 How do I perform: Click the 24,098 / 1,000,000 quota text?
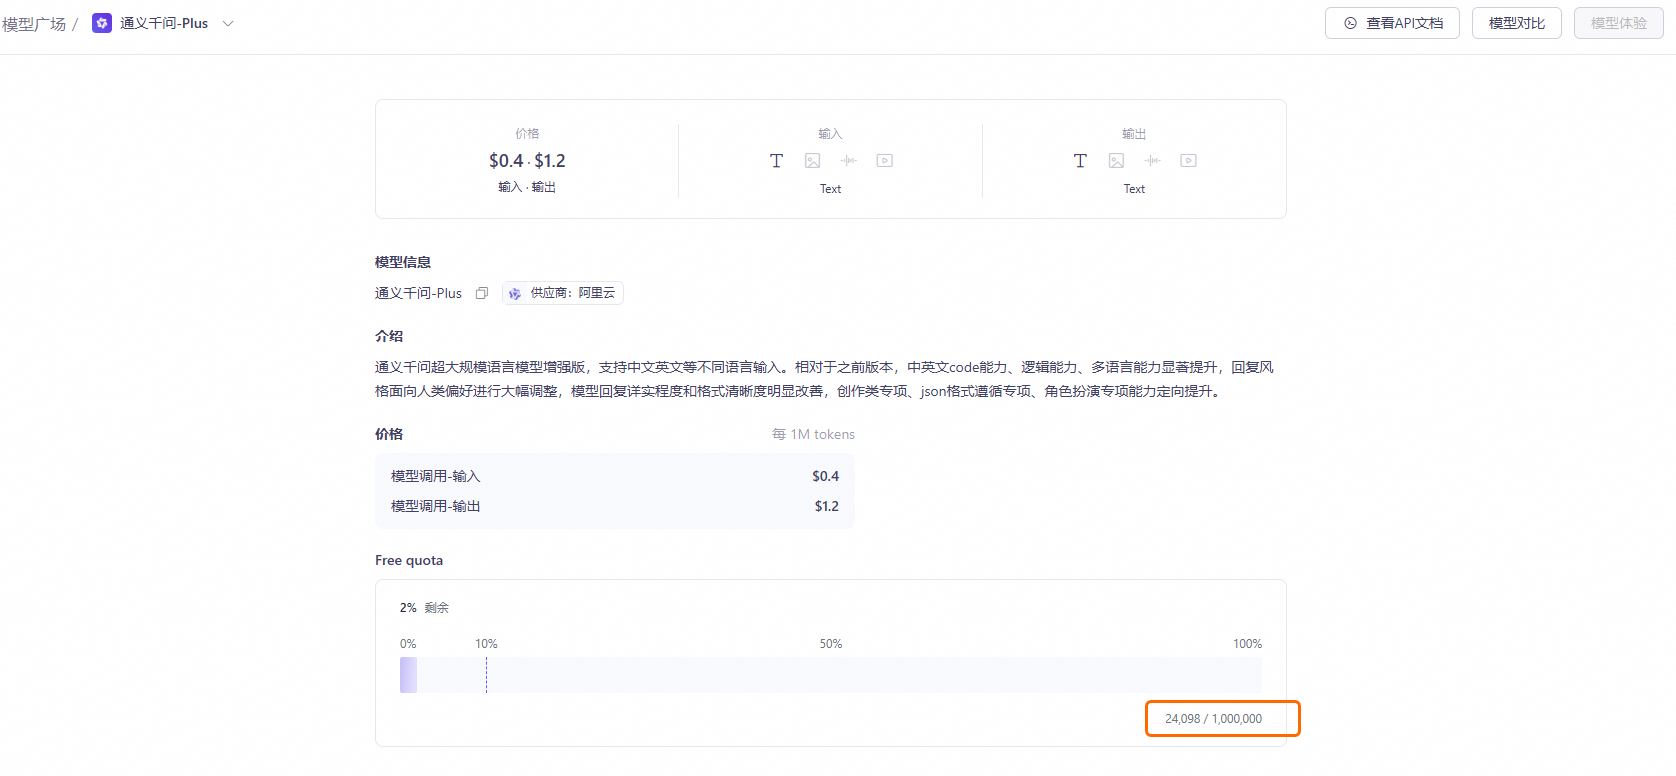pyautogui.click(x=1213, y=718)
